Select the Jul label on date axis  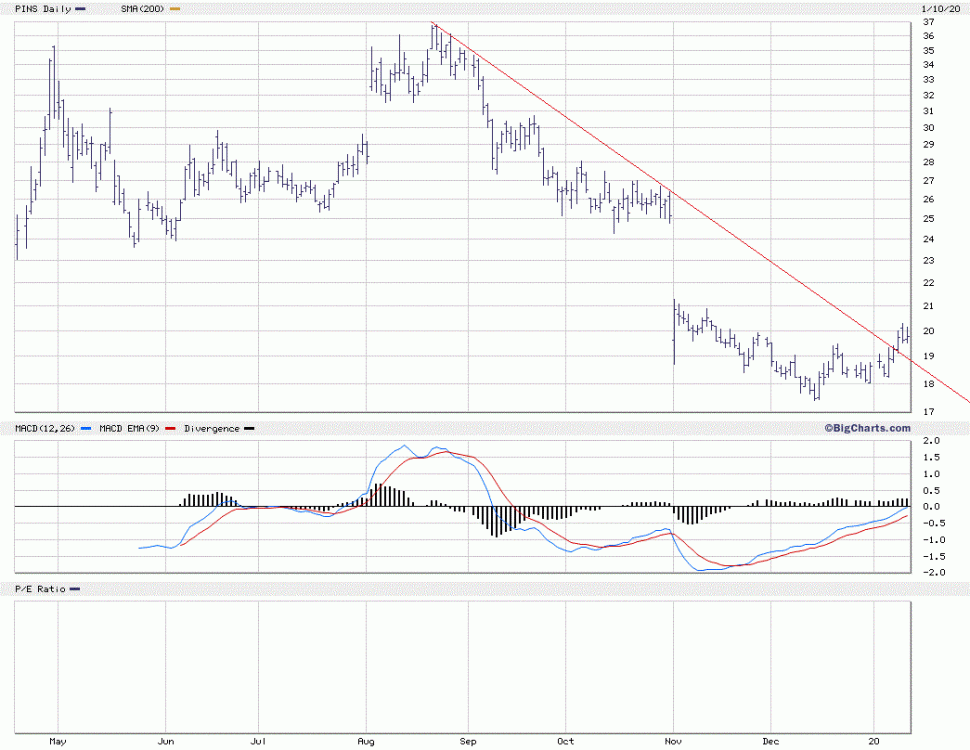coord(259,741)
